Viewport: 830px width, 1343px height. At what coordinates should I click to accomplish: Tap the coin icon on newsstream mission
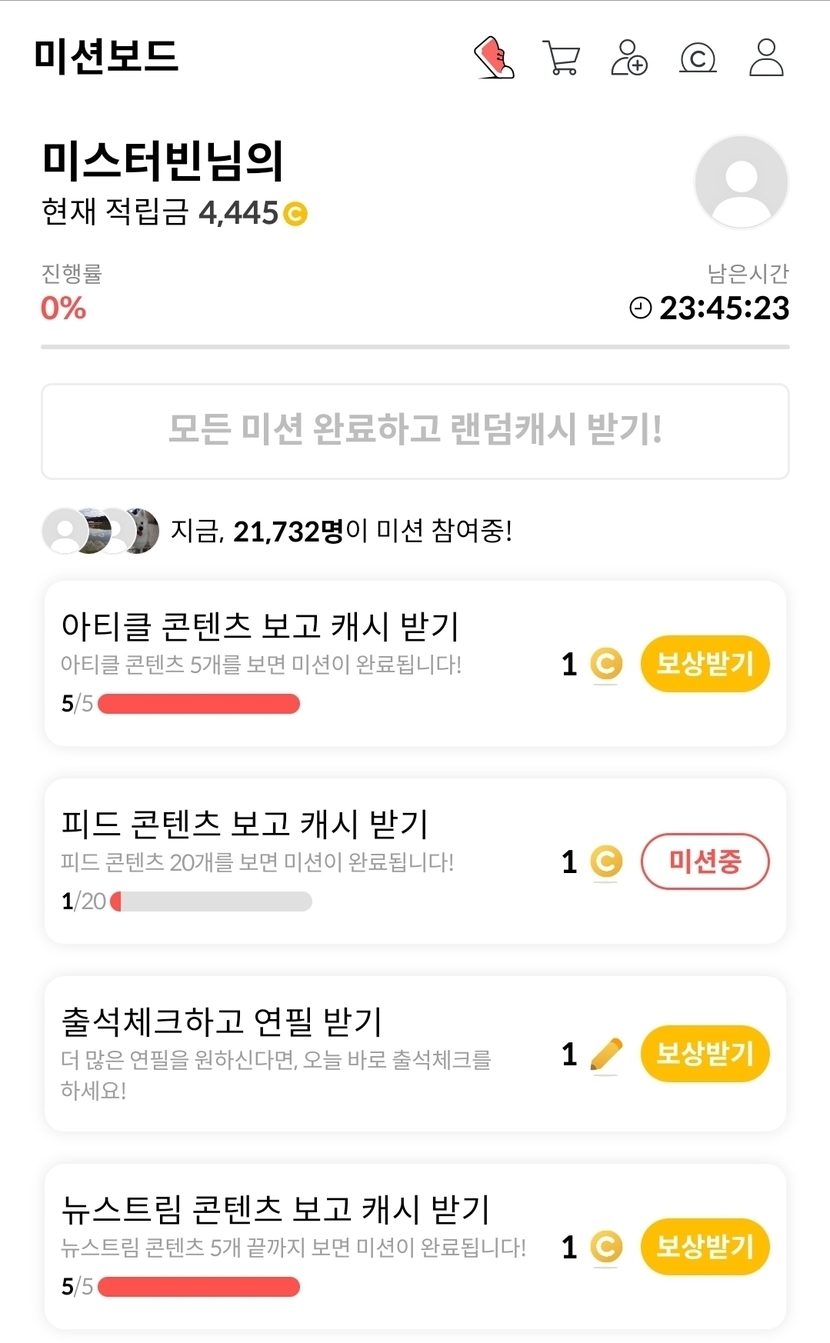pos(605,1247)
